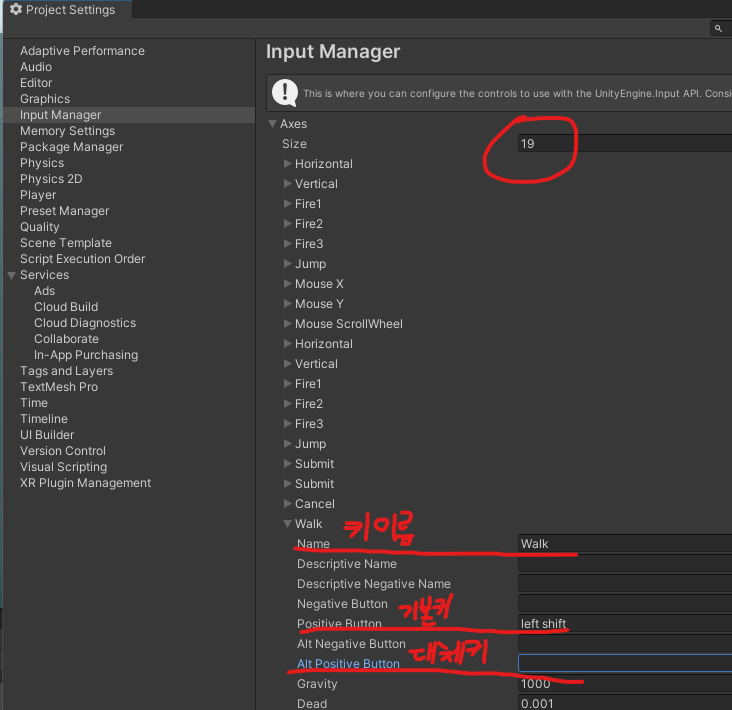The height and width of the screenshot is (710, 732).
Task: Expand the Mouse ScrollWheel axis
Action: pyautogui.click(x=287, y=324)
